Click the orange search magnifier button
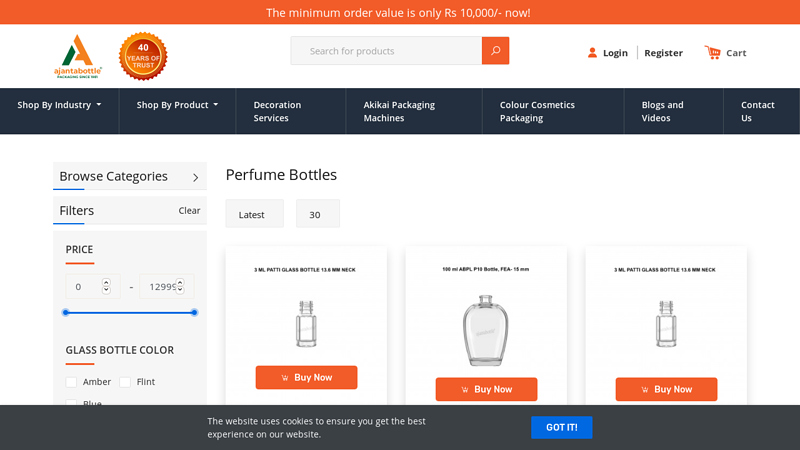The width and height of the screenshot is (800, 450). click(x=495, y=51)
